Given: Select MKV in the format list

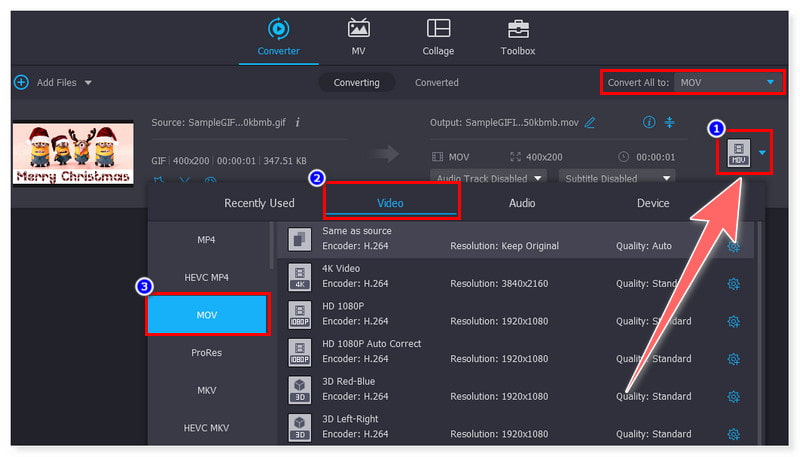Looking at the screenshot, I should pos(205,390).
